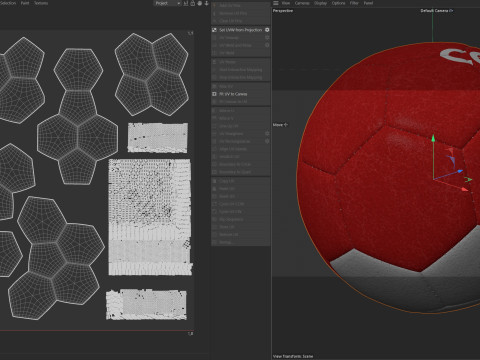Open the Project dropdown
Screen dimensions: 480x360
click(x=167, y=3)
